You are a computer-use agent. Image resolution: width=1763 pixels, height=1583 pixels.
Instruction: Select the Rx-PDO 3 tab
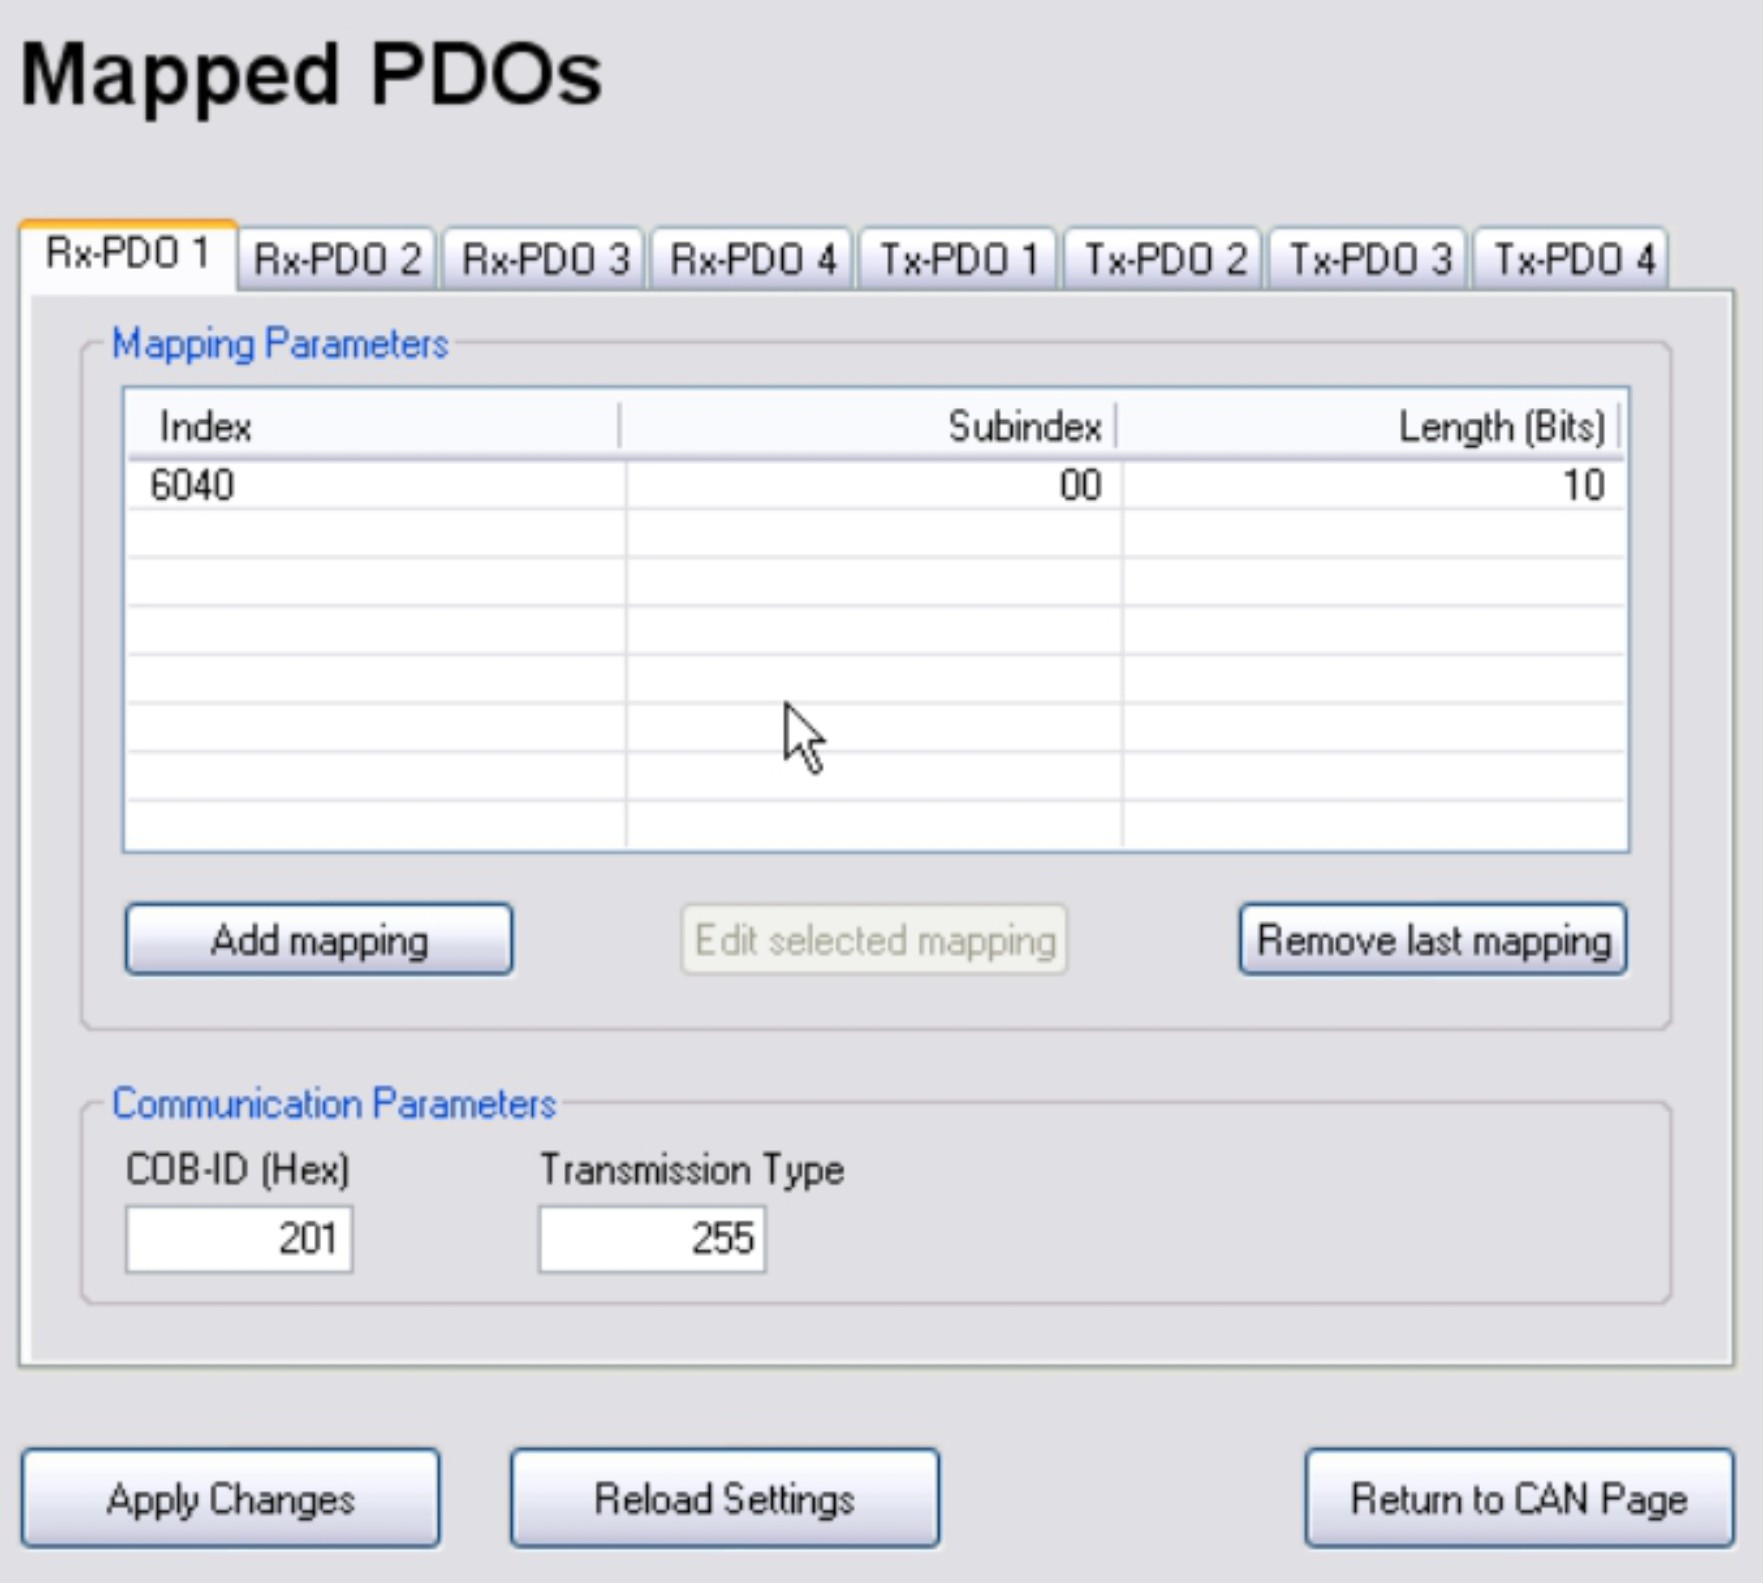point(545,260)
